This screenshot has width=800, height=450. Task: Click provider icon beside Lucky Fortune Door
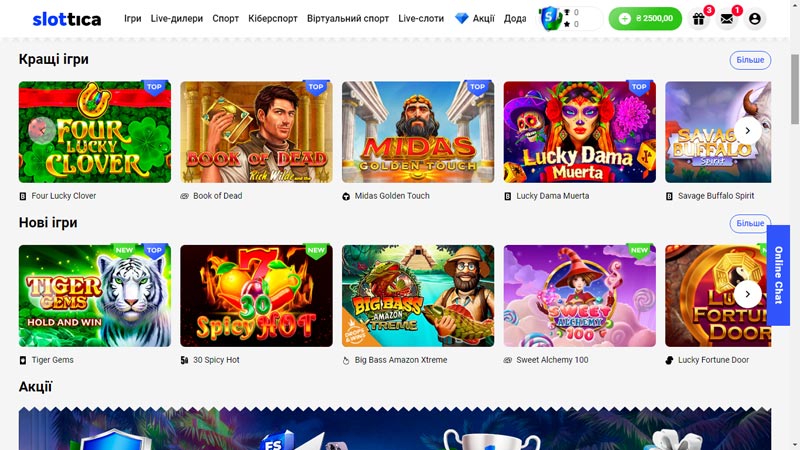669,360
